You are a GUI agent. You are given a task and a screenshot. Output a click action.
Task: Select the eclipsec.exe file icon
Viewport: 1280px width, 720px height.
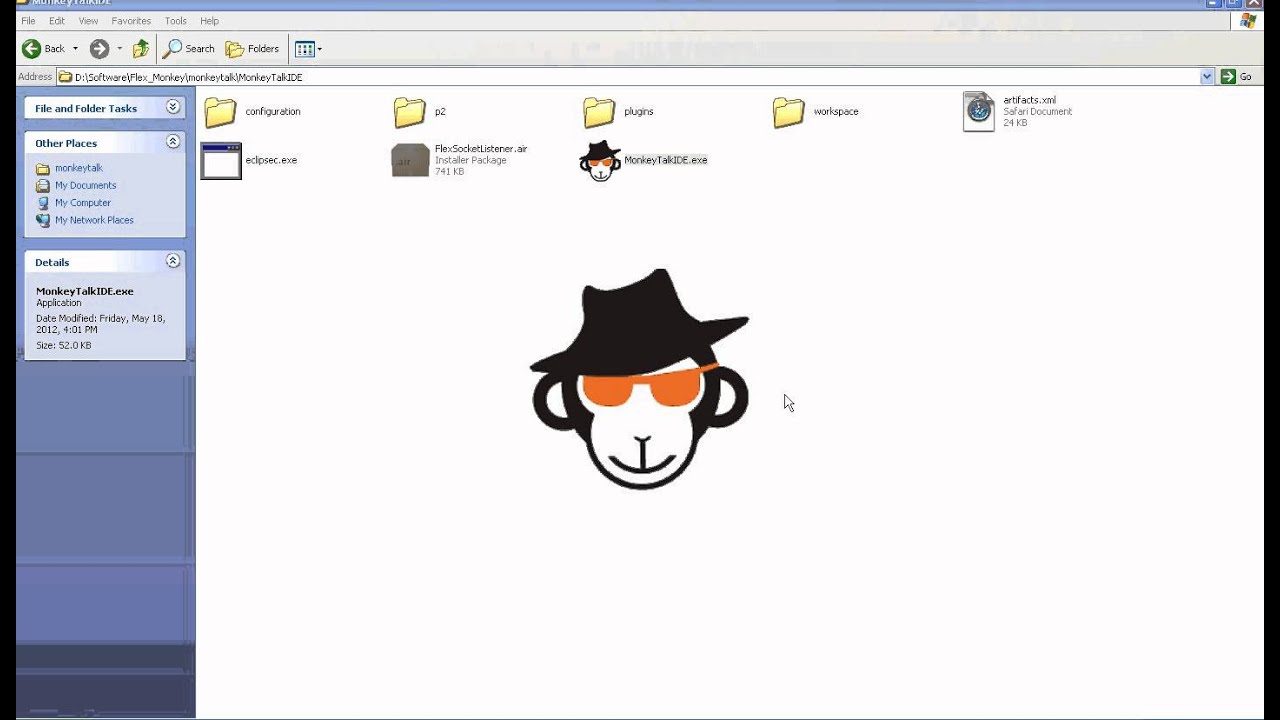[x=221, y=161]
